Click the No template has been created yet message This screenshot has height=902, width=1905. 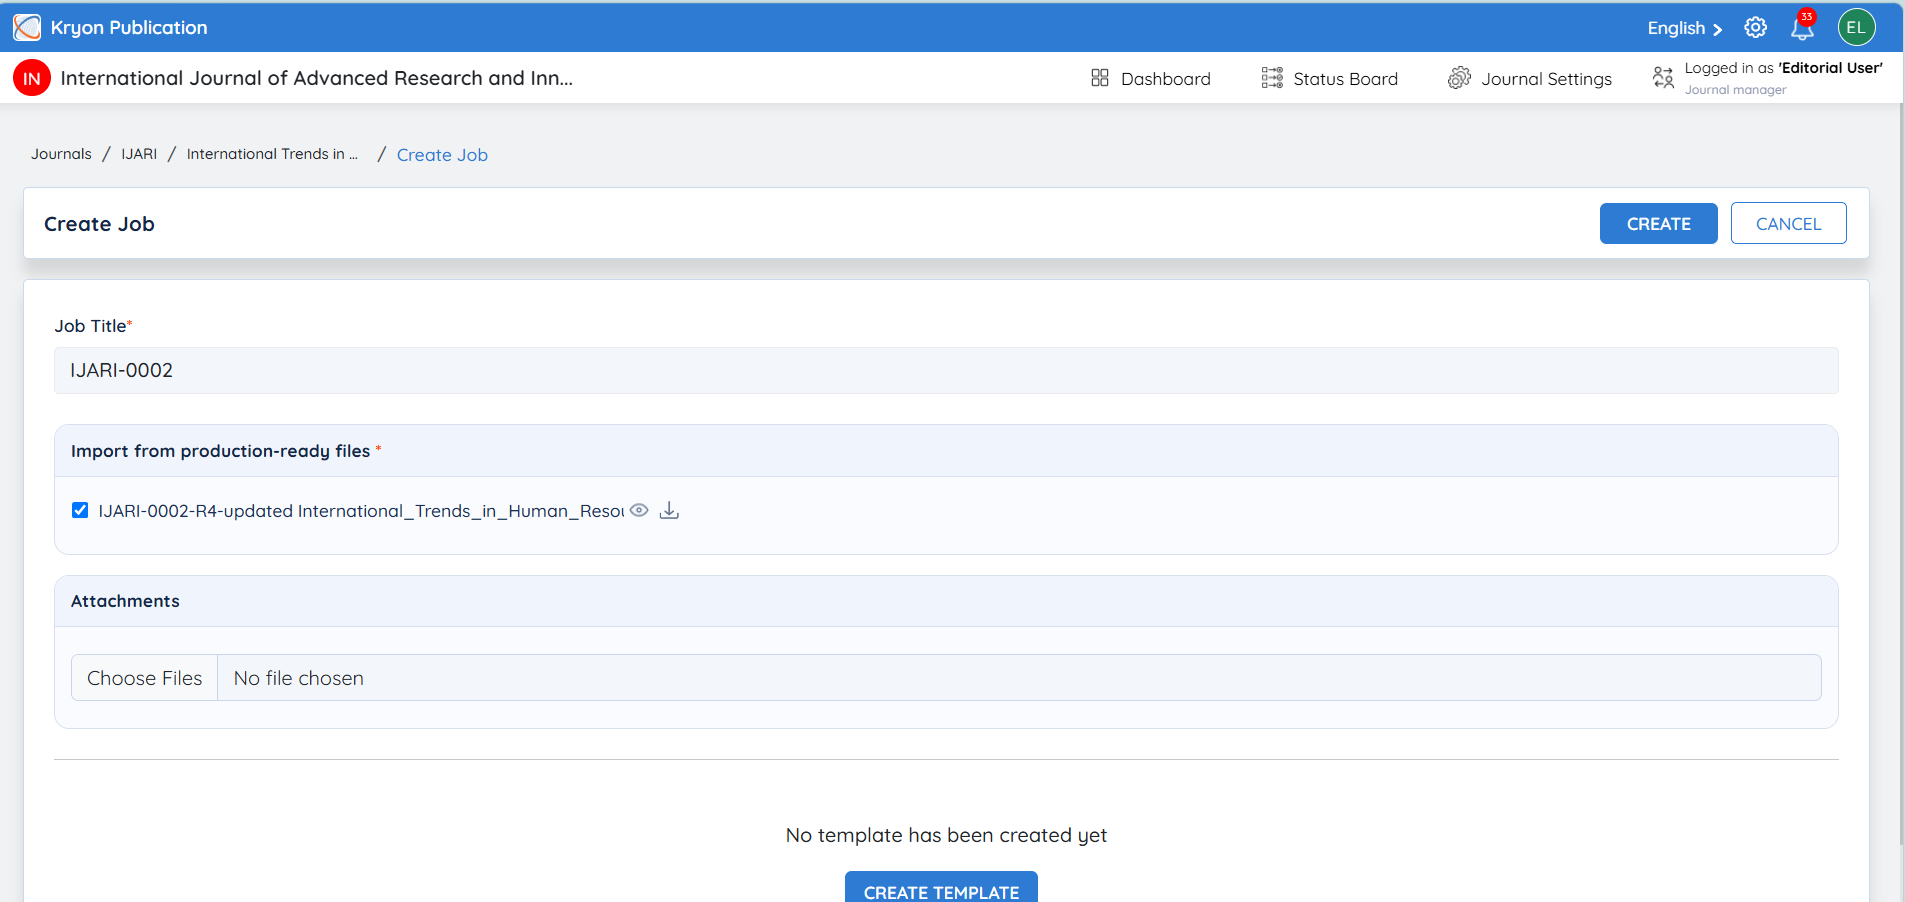tap(946, 835)
